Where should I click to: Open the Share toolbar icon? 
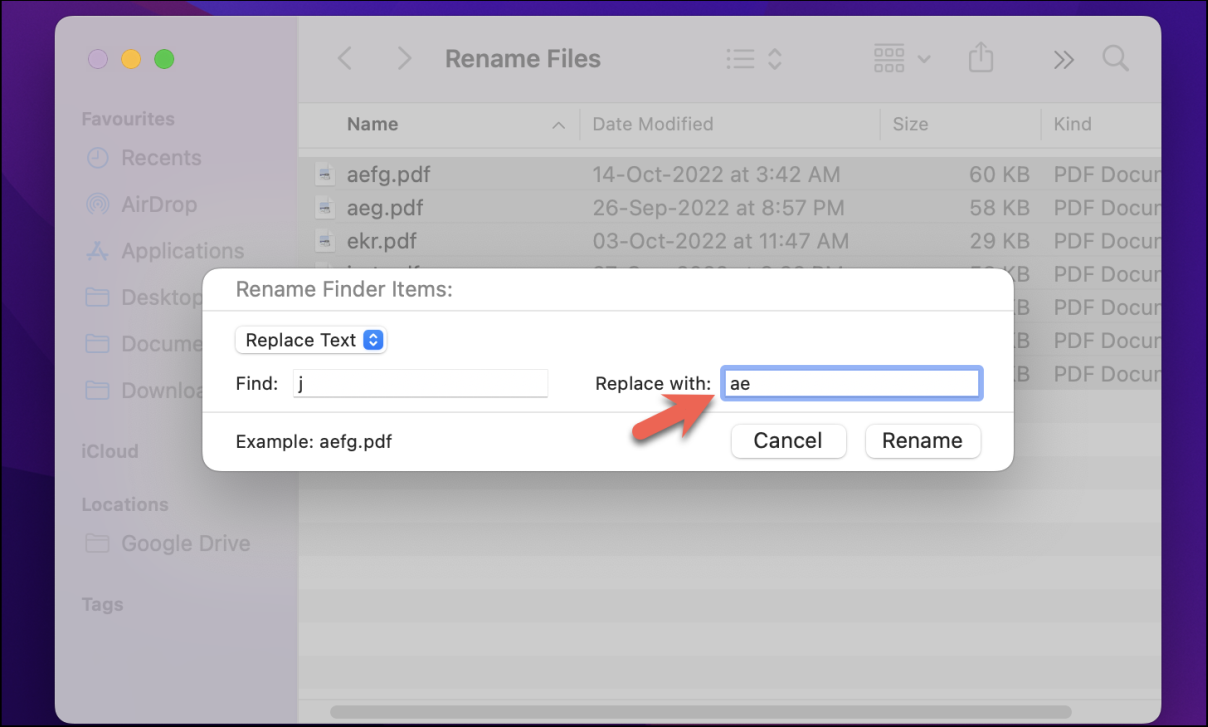[x=981, y=59]
